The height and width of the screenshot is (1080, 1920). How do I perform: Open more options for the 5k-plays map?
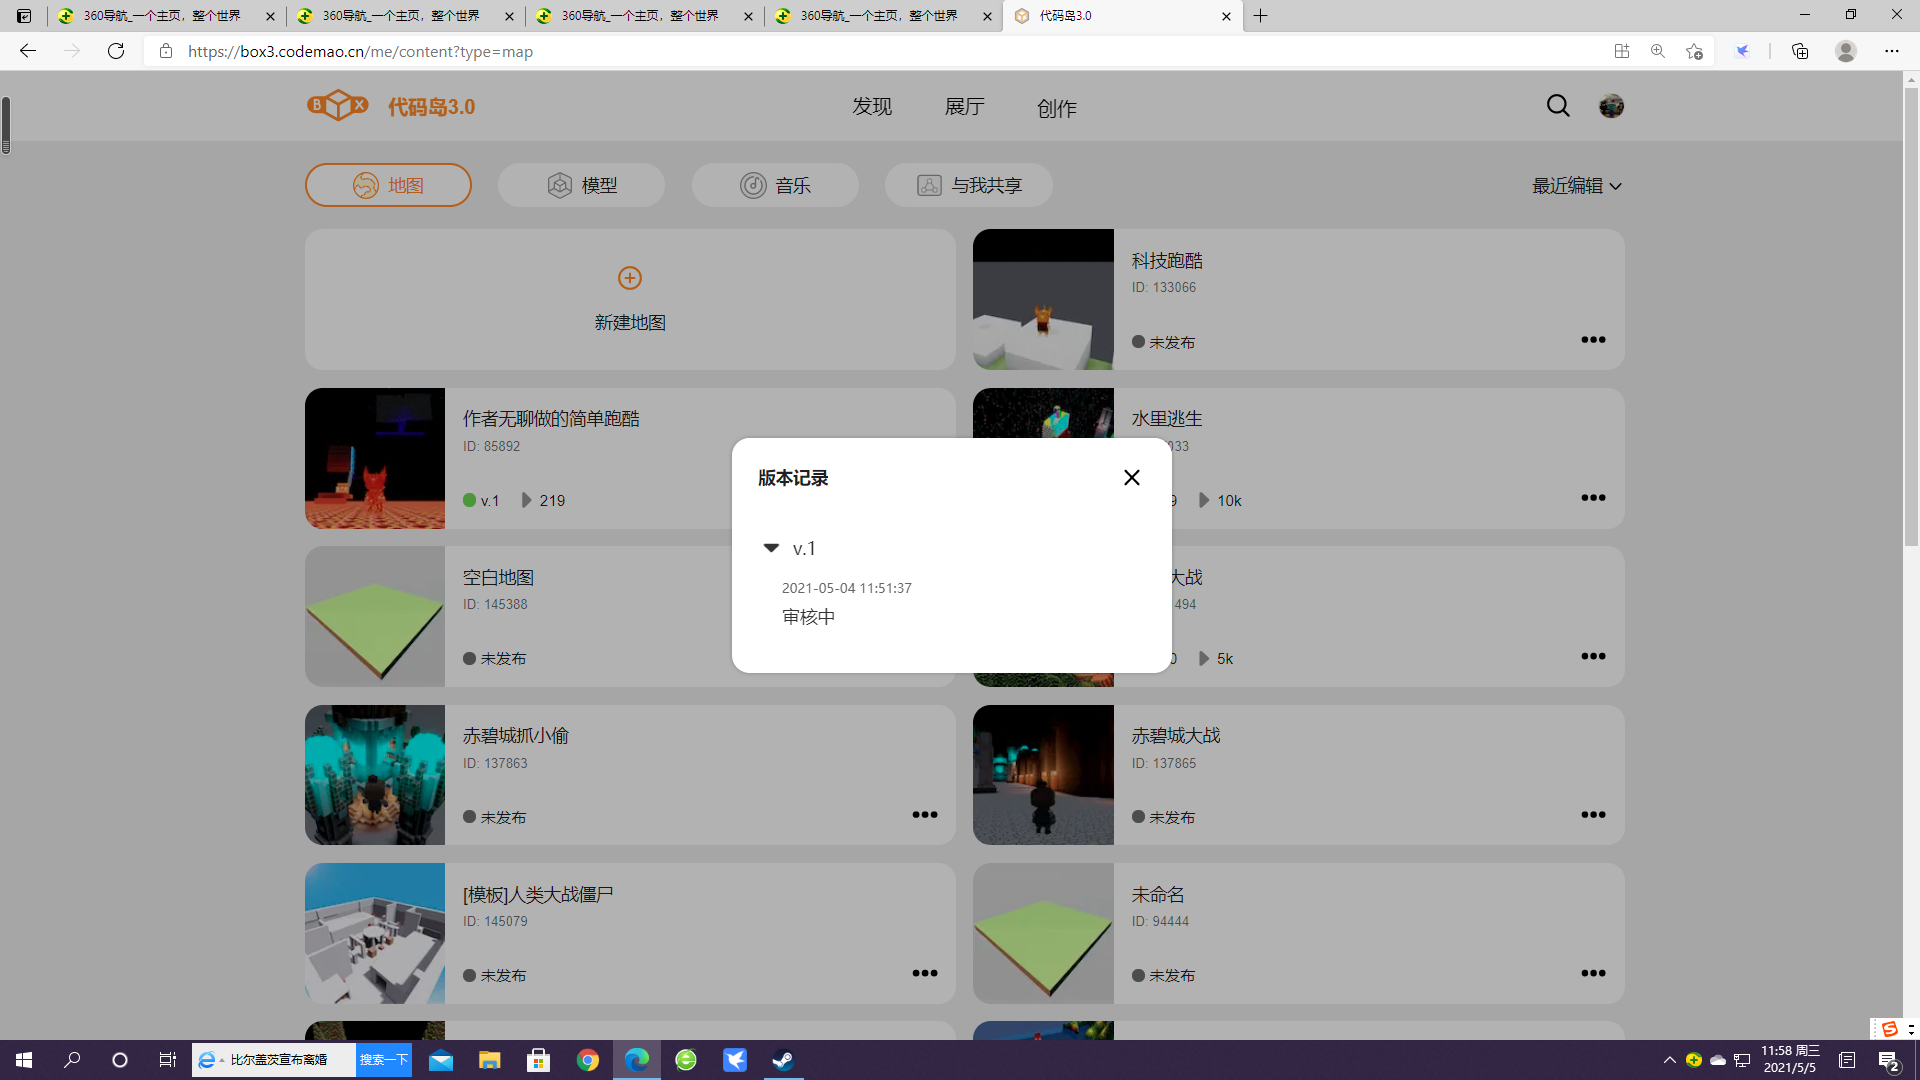point(1593,656)
